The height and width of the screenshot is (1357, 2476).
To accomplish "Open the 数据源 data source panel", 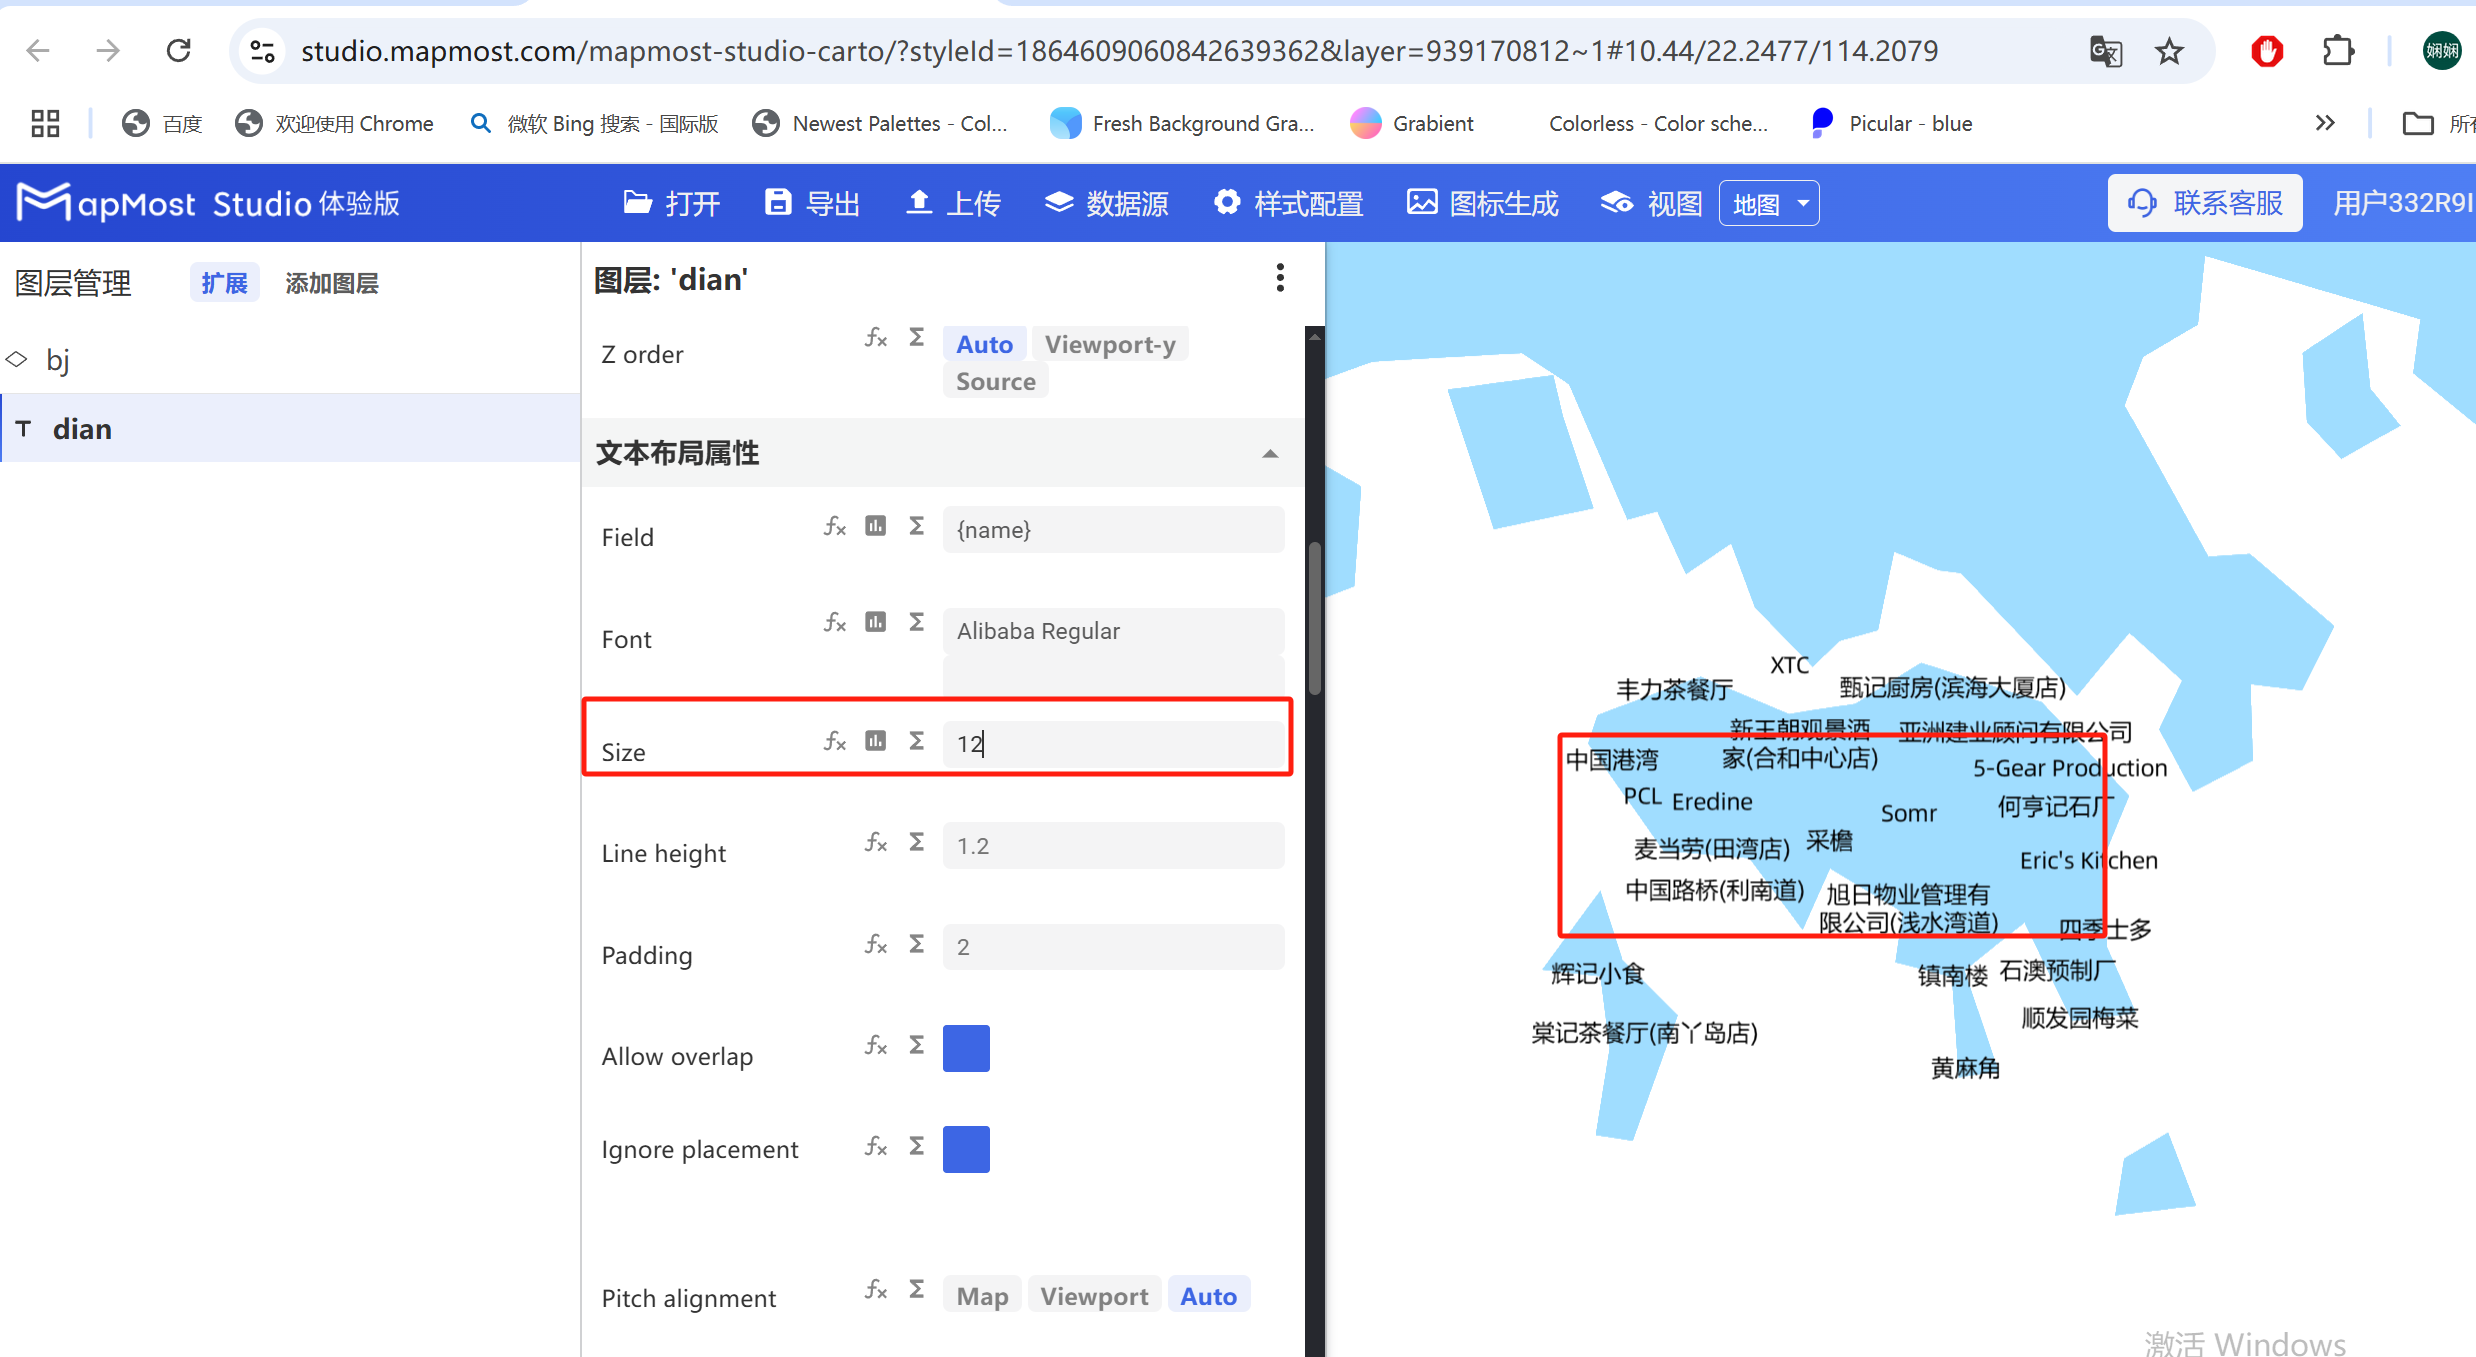I will [1059, 203].
